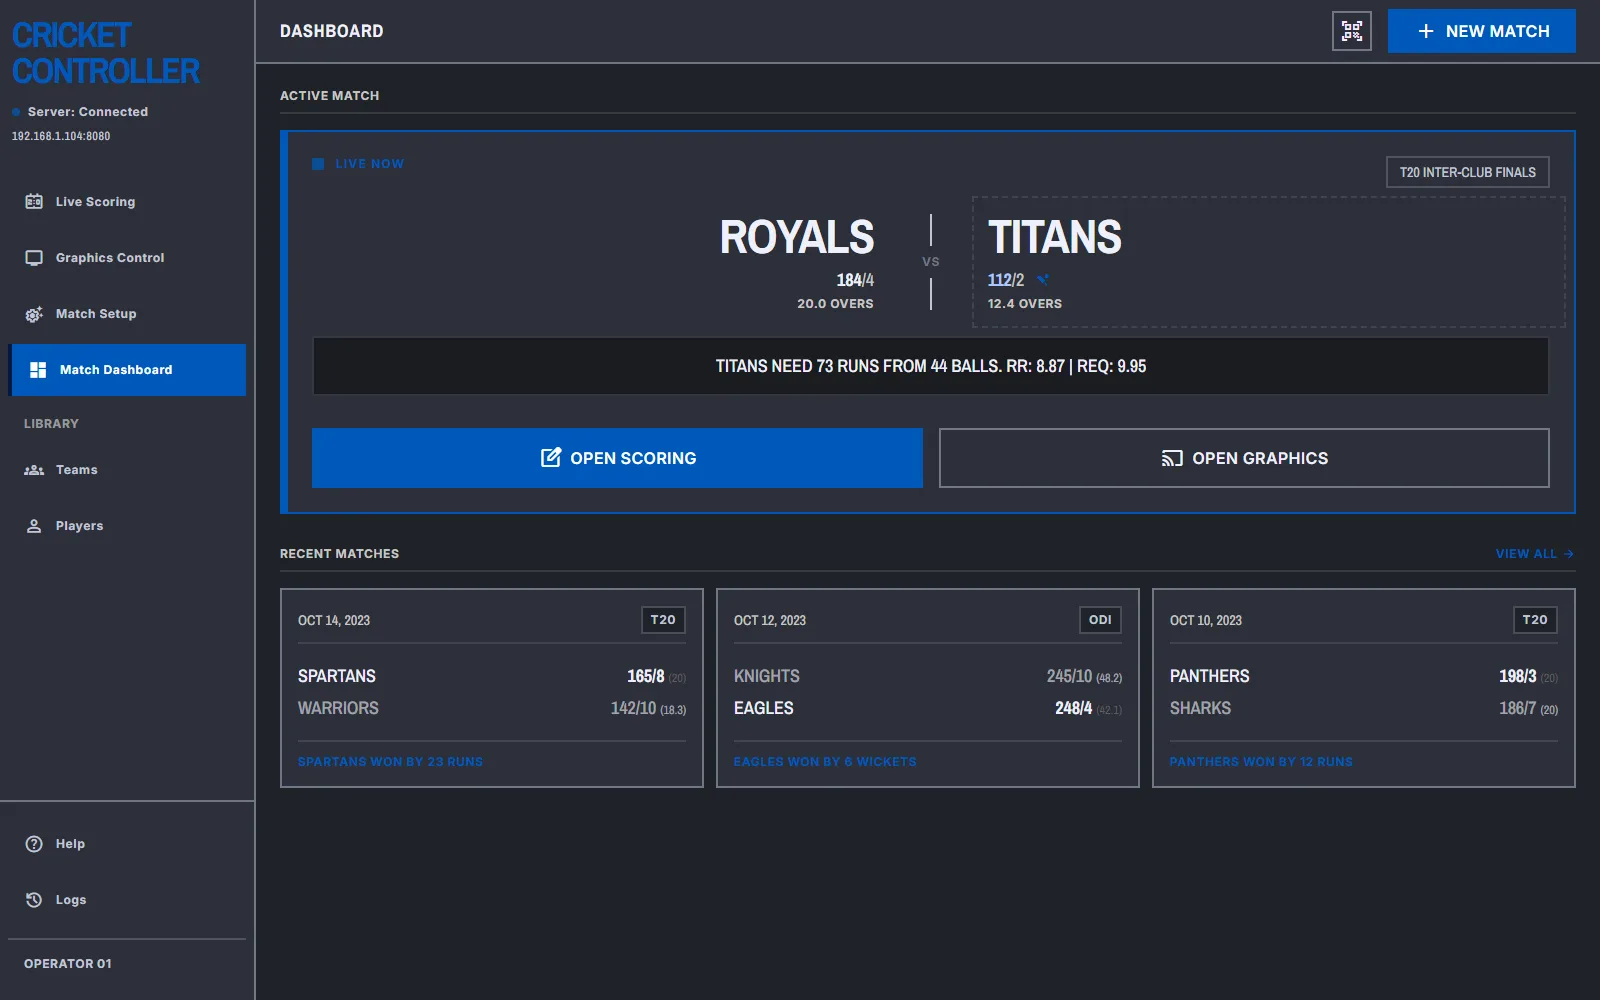This screenshot has height=1000, width=1600.
Task: Click the T20 badge on Oct 14 card
Action: [663, 620]
